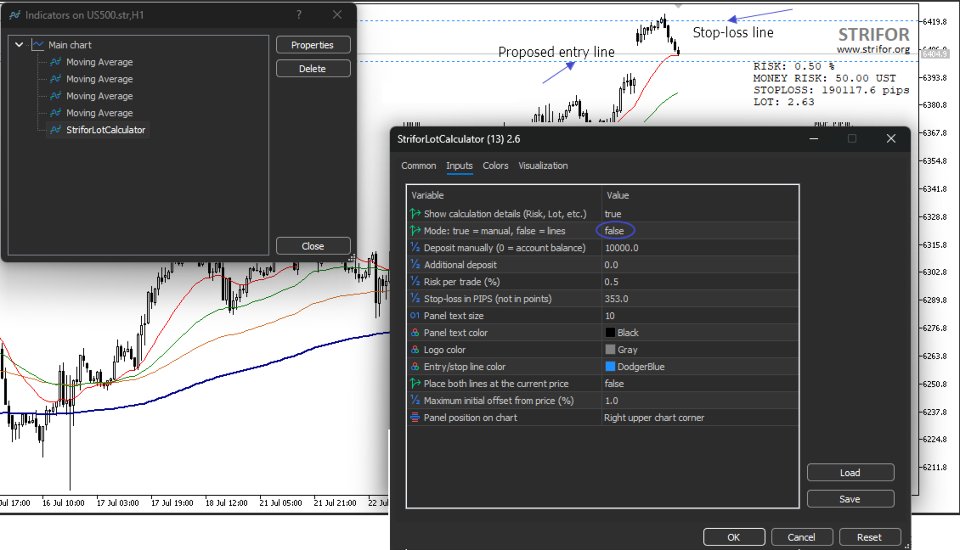Screen dimensions: 960x550
Task: Click the help question mark in Indicators dialog
Action: tap(299, 15)
